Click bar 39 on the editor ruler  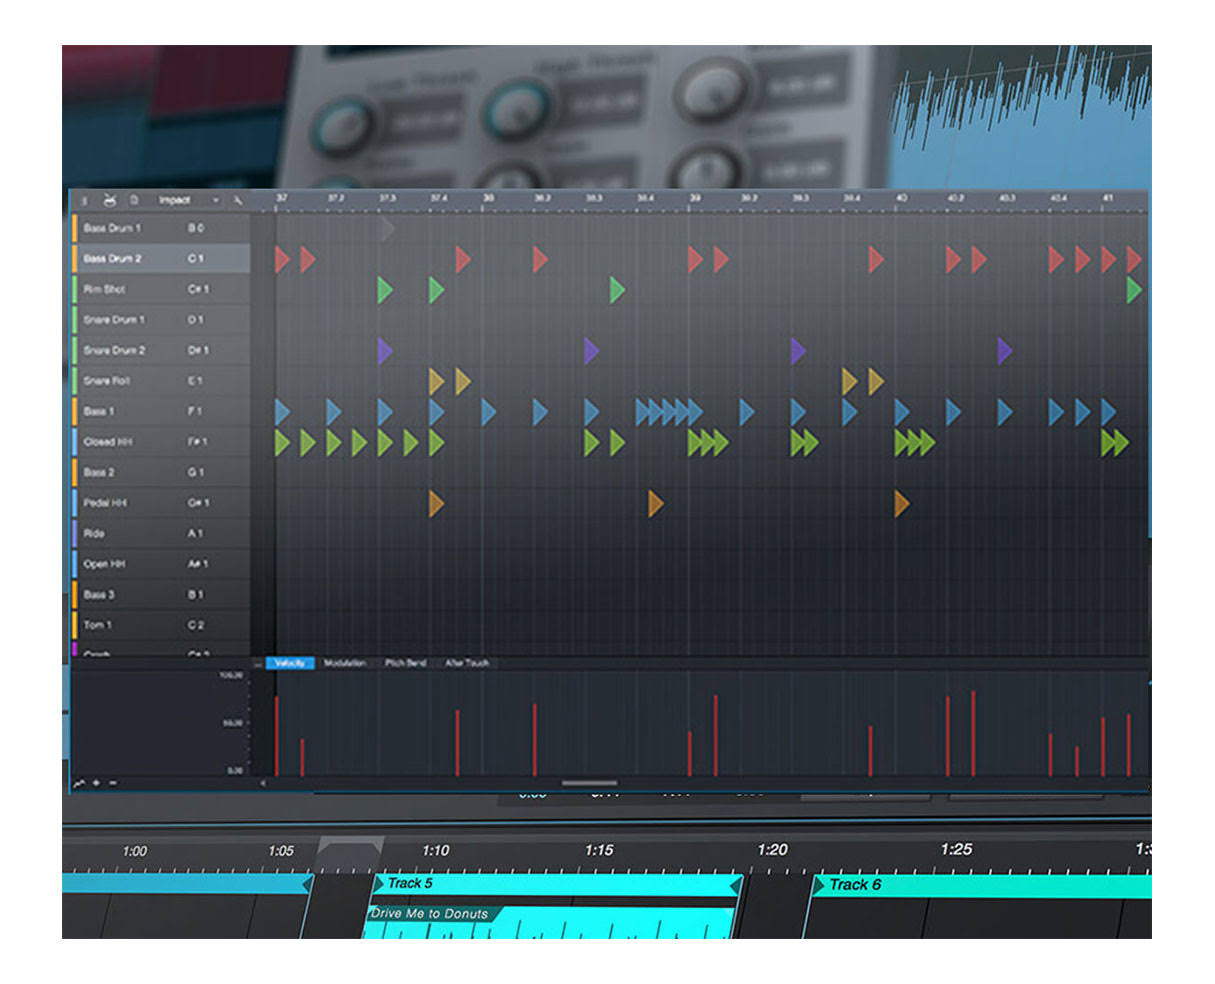[694, 198]
